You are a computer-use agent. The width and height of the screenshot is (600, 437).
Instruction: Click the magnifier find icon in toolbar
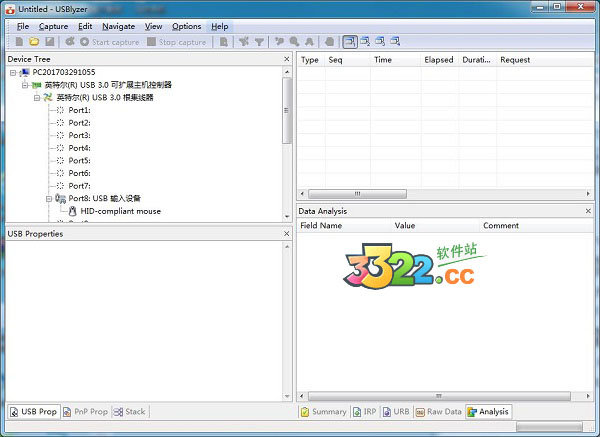coord(294,42)
